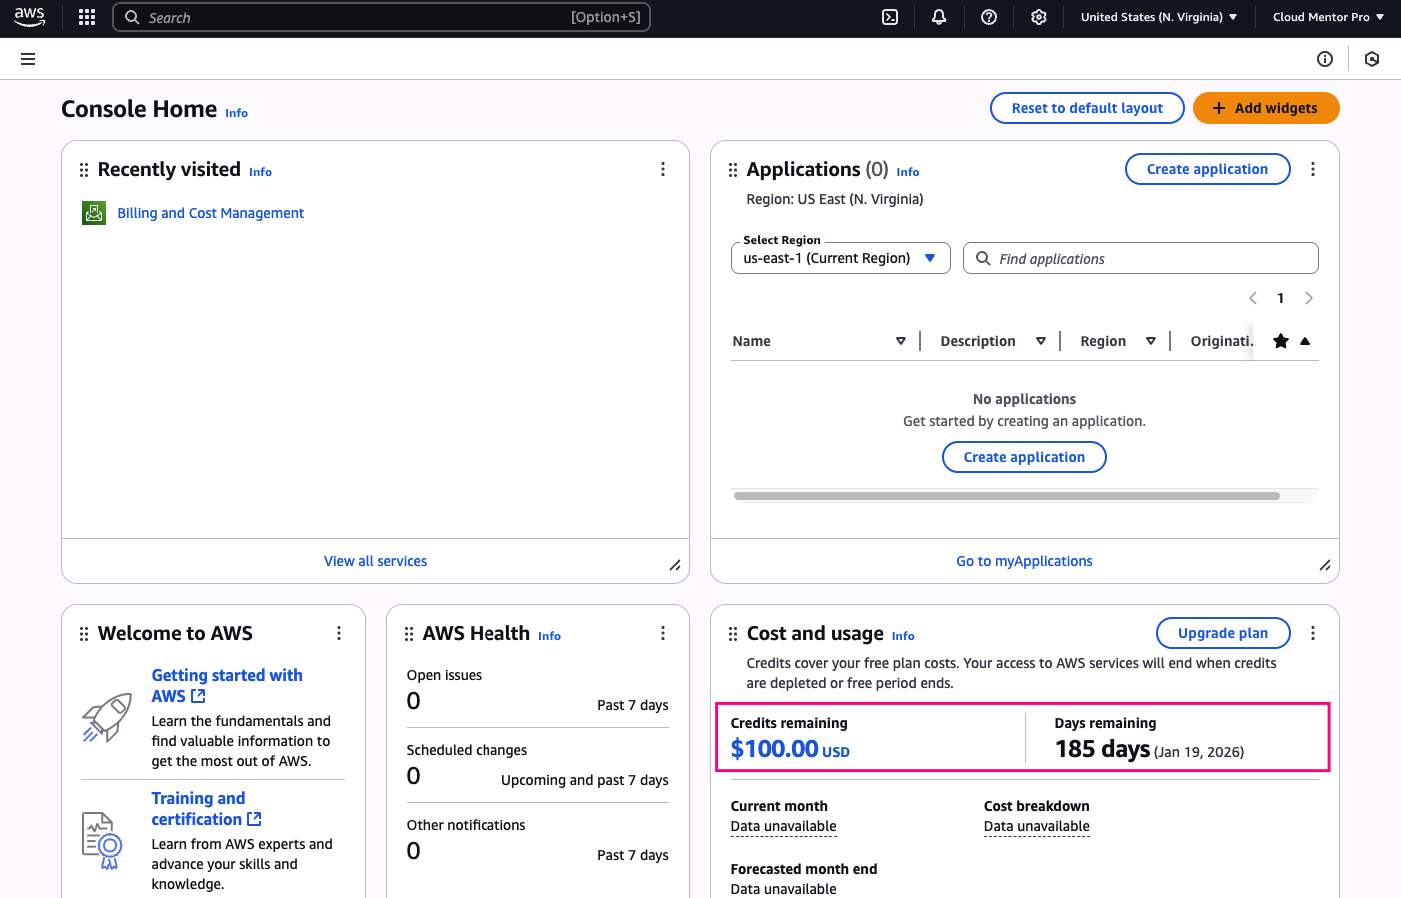Click Welcome to AWS widget drag handle
This screenshot has height=898, width=1401.
tap(84, 634)
